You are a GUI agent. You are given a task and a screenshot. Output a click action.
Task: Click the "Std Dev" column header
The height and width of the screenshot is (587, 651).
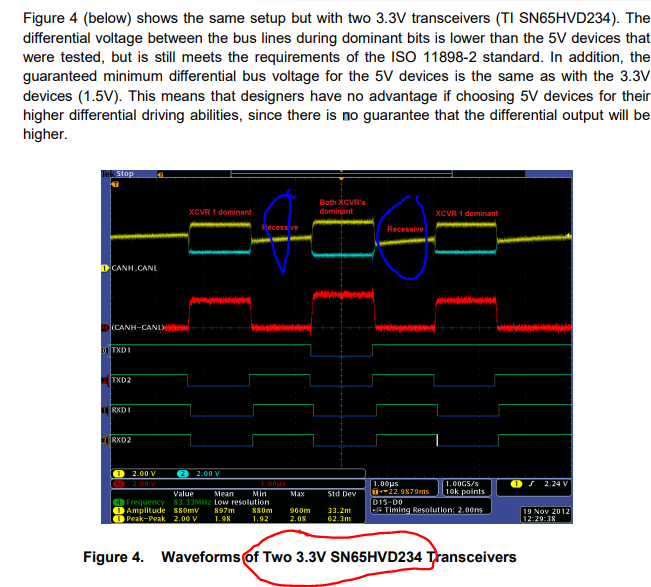(342, 494)
